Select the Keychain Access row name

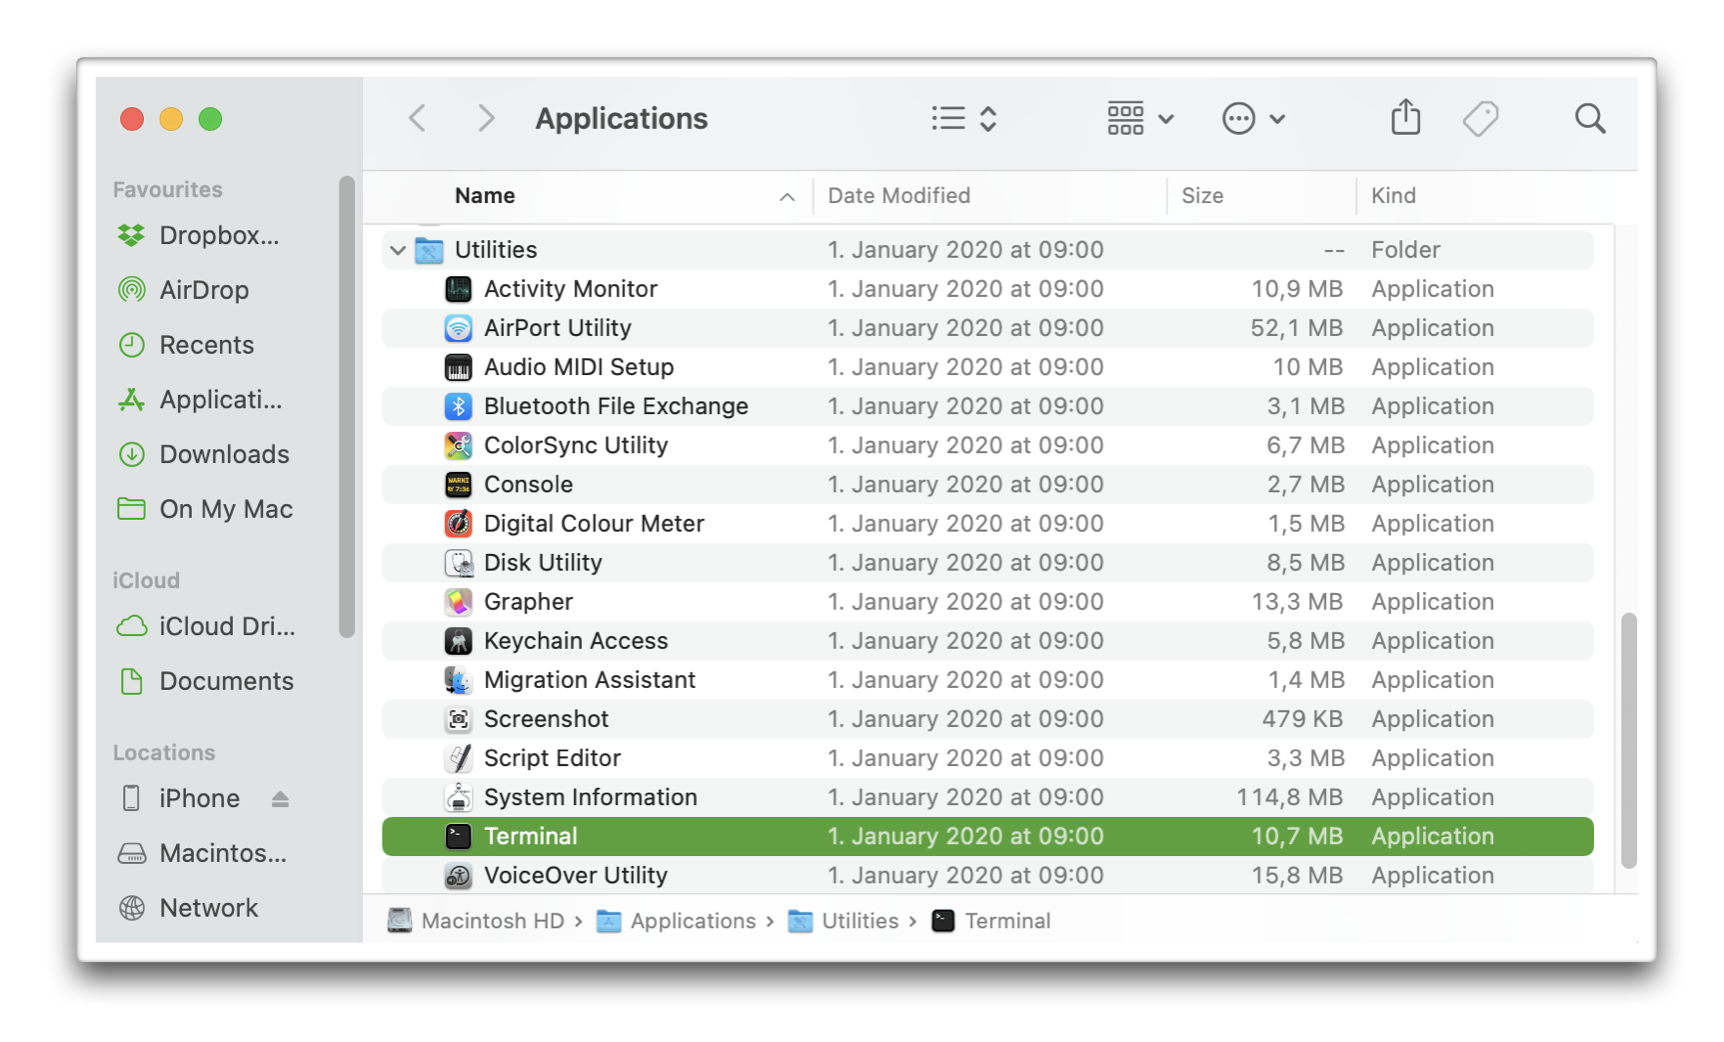pos(576,640)
